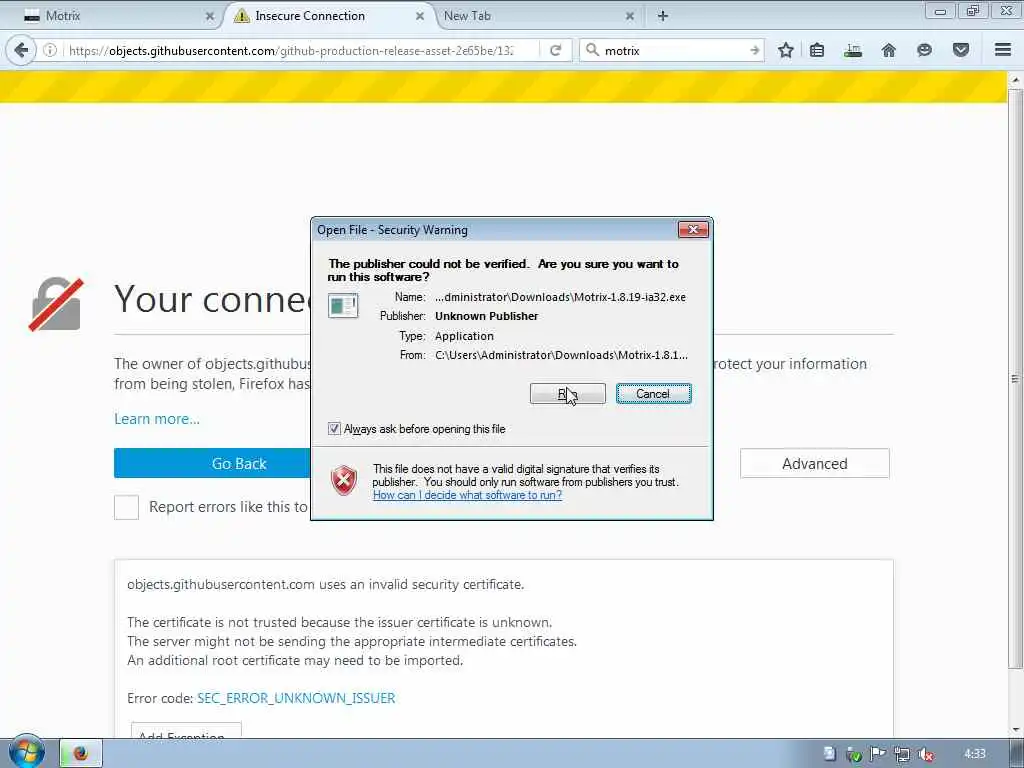The width and height of the screenshot is (1024, 768).
Task: Open the site information icon in address bar
Action: pyautogui.click(x=50, y=50)
